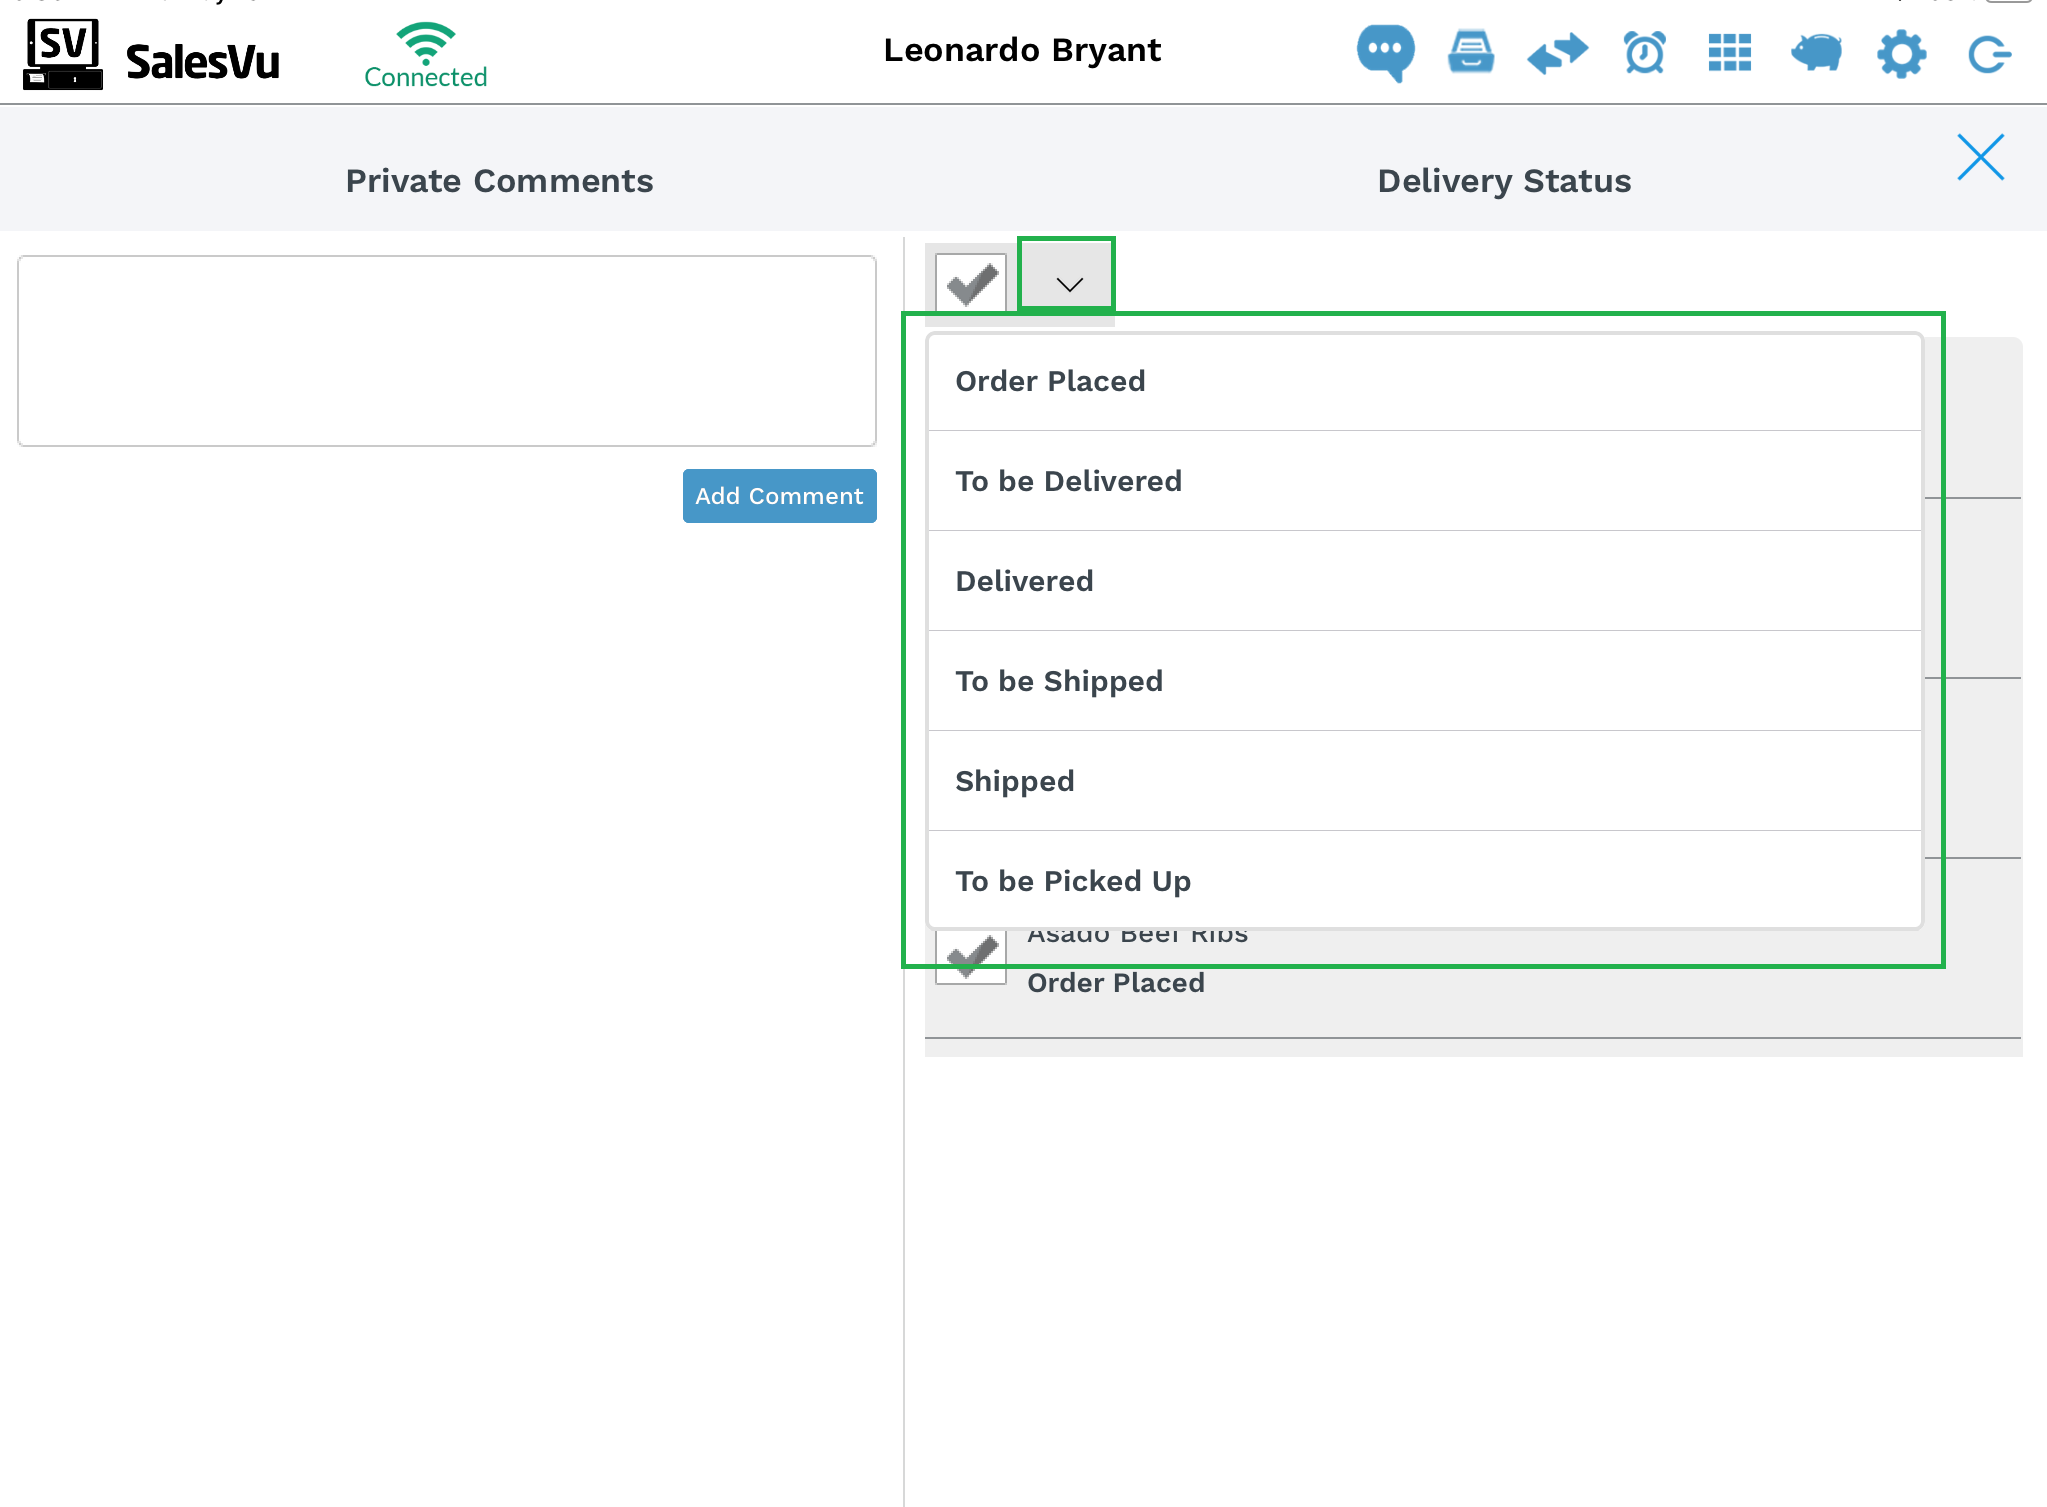Open the alarm clock icon
2047x1507 pixels.
coord(1644,53)
